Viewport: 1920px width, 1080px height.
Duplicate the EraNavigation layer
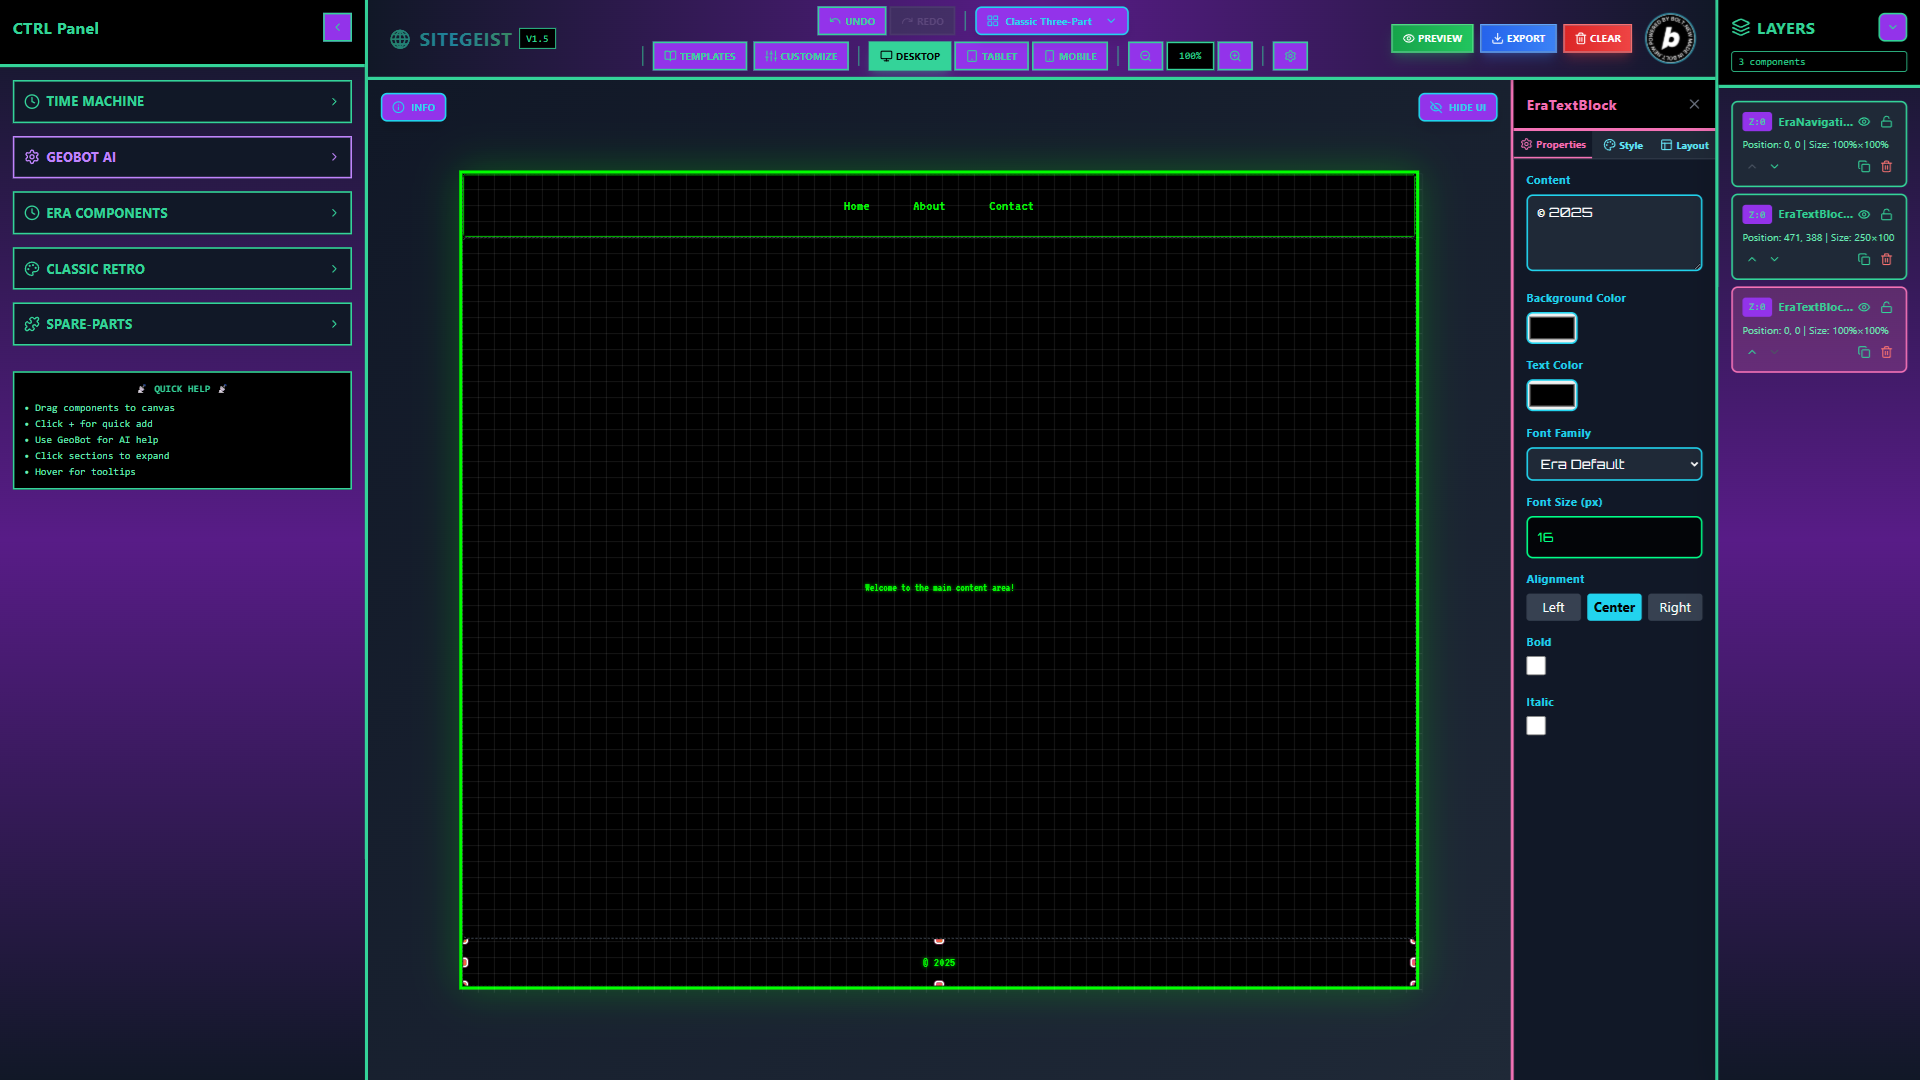coord(1863,167)
